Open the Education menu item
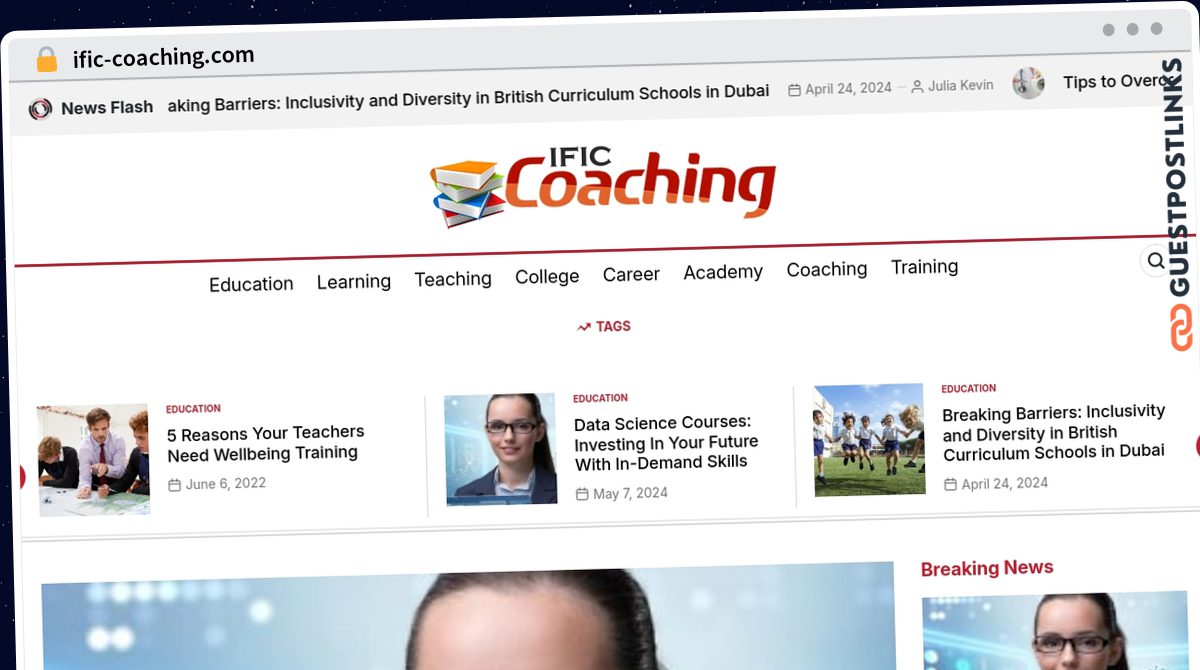1200x670 pixels. (251, 284)
